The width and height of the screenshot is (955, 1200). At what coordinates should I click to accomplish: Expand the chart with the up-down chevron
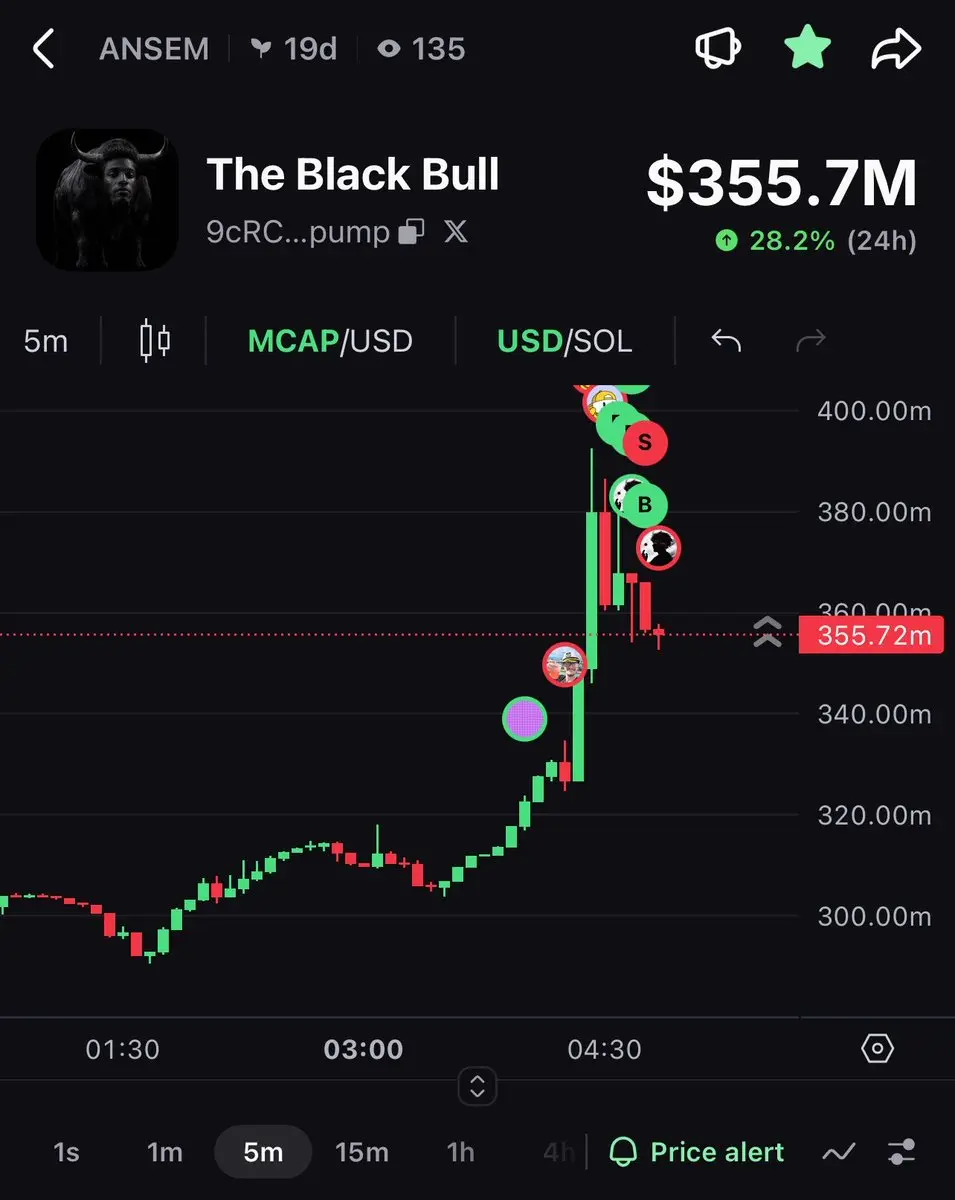point(477,1086)
